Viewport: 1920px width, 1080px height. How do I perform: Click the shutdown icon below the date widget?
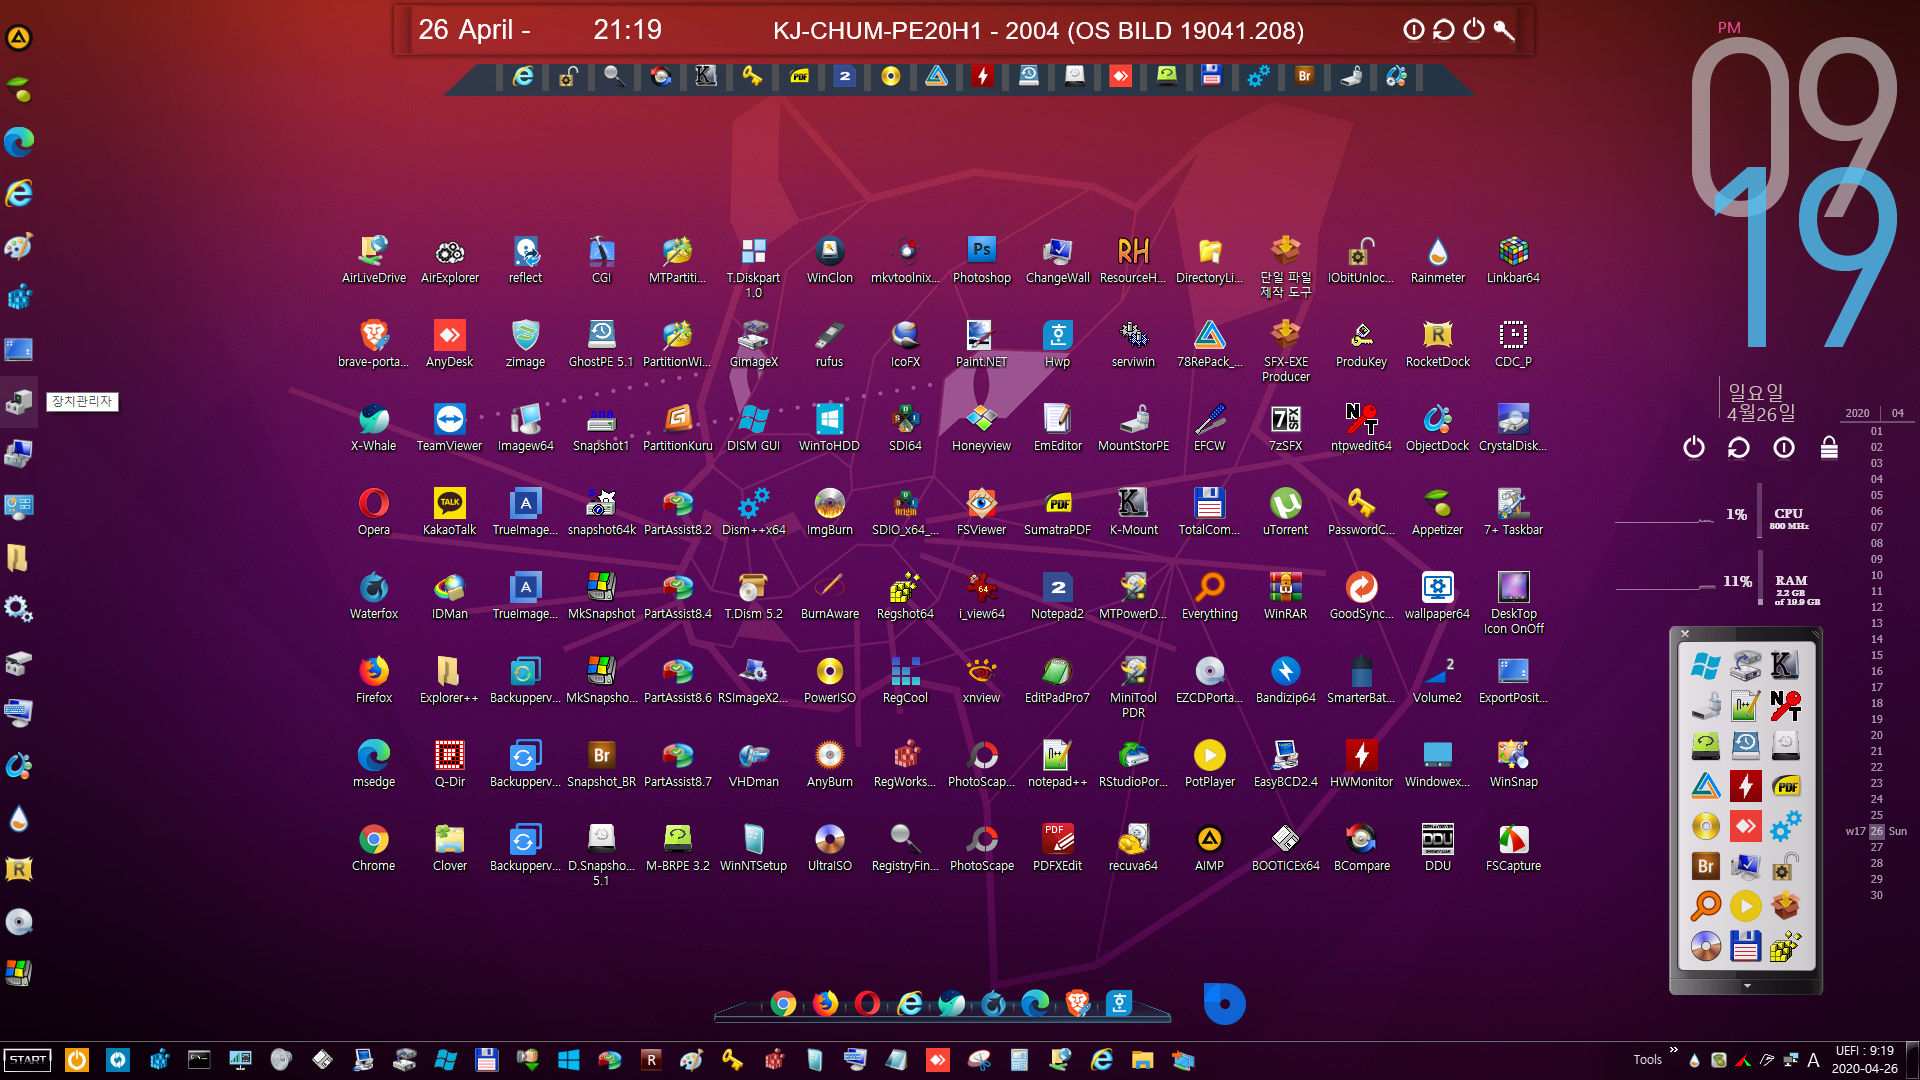pyautogui.click(x=1693, y=447)
